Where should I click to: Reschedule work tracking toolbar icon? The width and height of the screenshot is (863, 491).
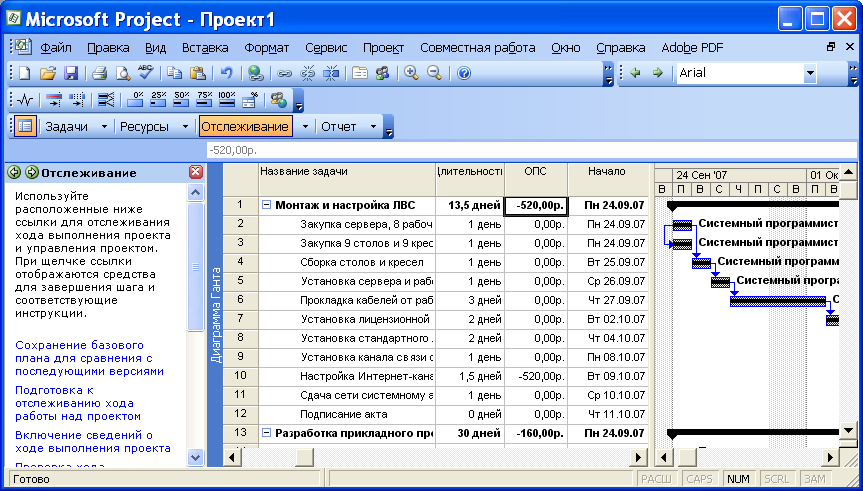tap(77, 100)
